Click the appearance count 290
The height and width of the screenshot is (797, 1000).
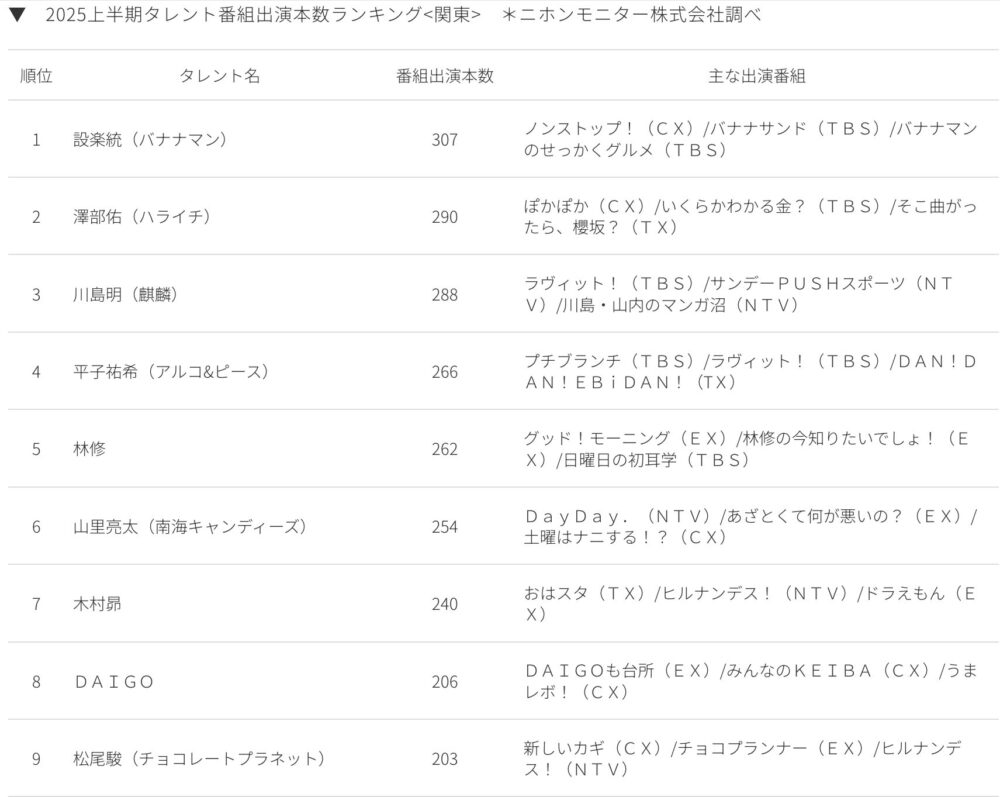444,217
